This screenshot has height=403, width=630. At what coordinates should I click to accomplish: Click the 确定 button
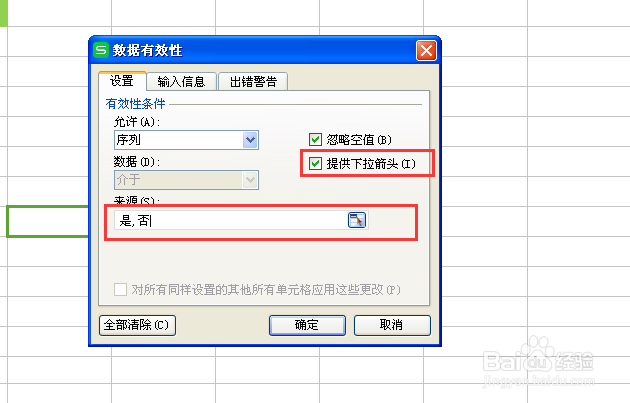(307, 325)
